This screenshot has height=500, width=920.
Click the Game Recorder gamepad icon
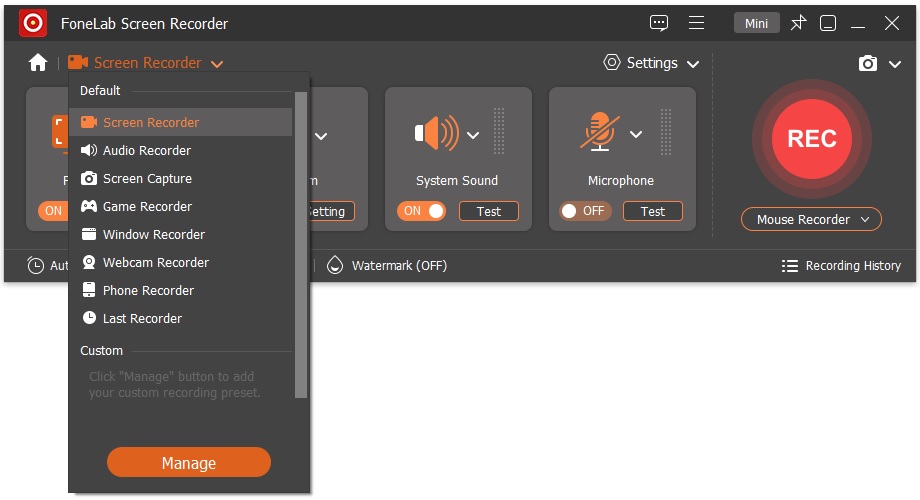pyautogui.click(x=89, y=206)
